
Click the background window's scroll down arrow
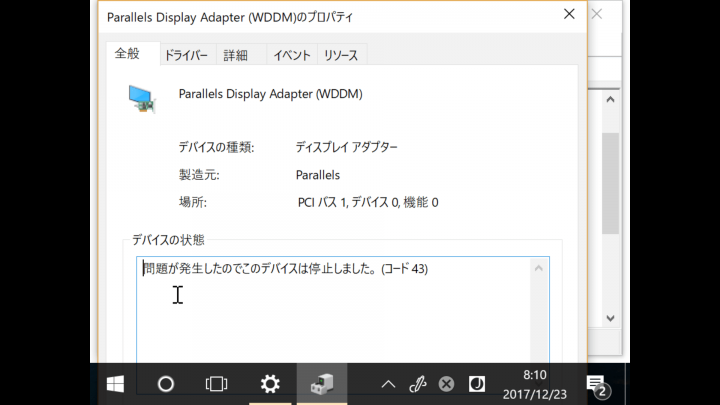tap(610, 318)
